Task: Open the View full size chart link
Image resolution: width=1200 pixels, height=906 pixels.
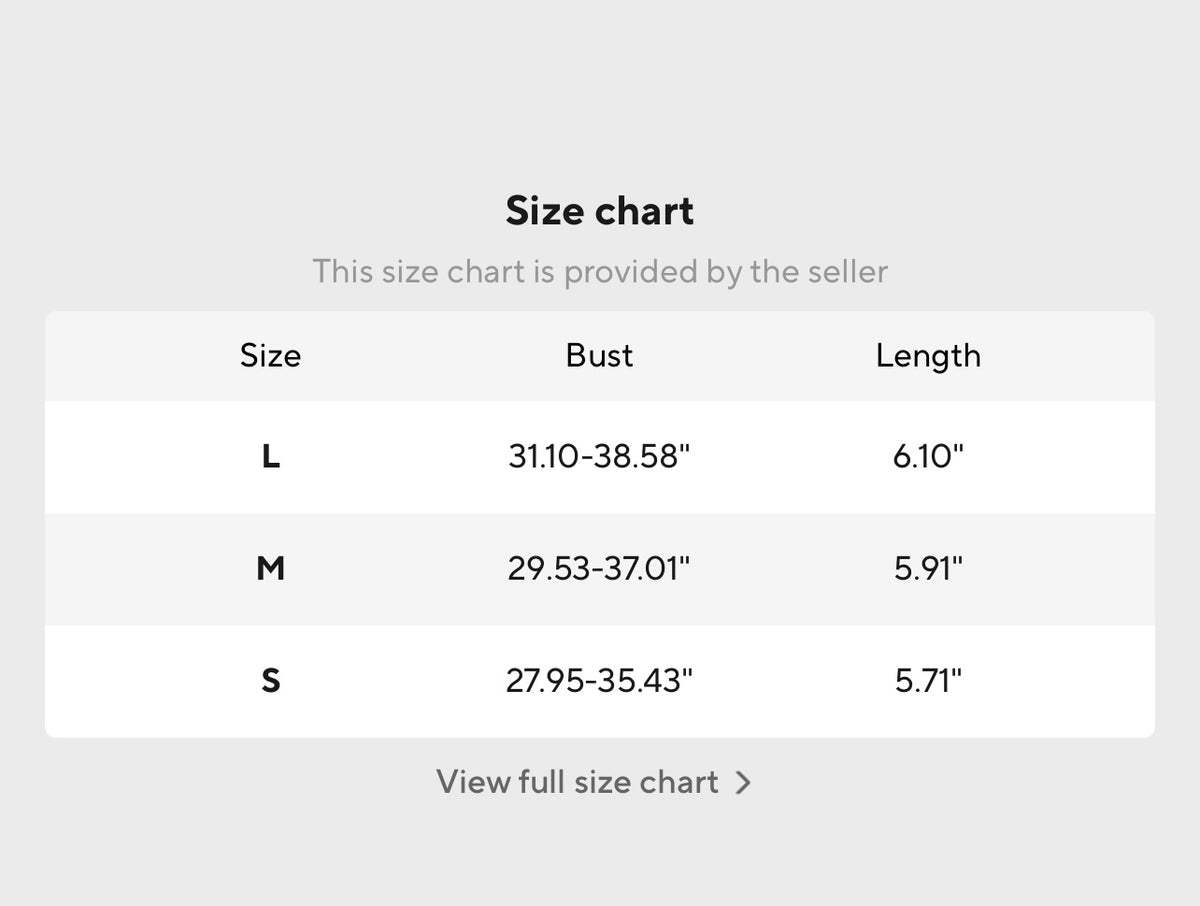Action: [577, 782]
